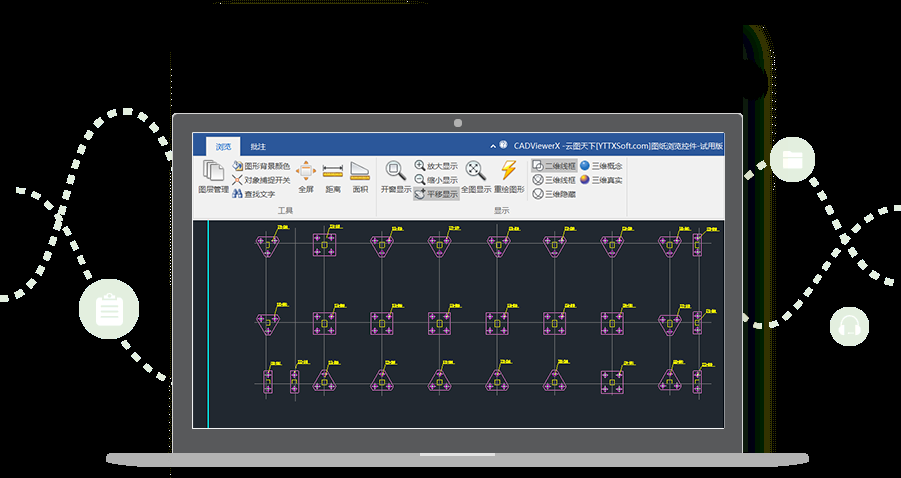Click 缩小显示 to zoom out

[436, 180]
